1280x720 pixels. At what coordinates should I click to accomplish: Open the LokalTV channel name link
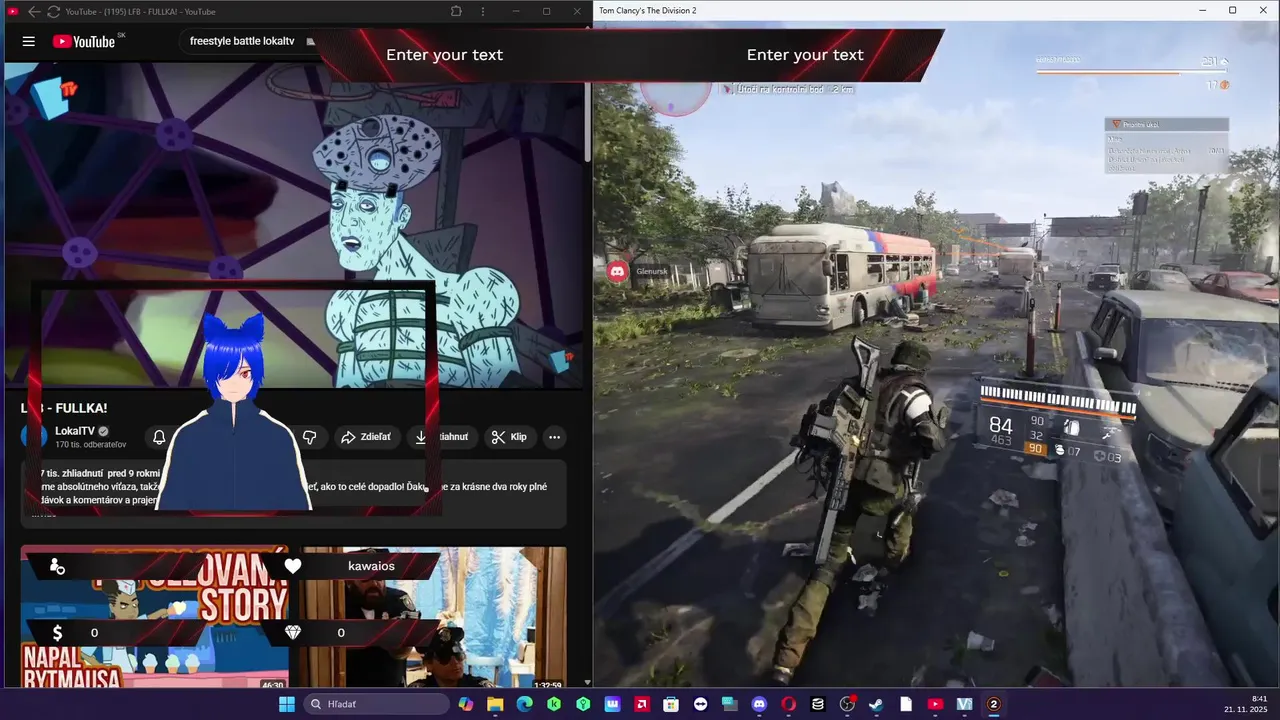point(76,431)
